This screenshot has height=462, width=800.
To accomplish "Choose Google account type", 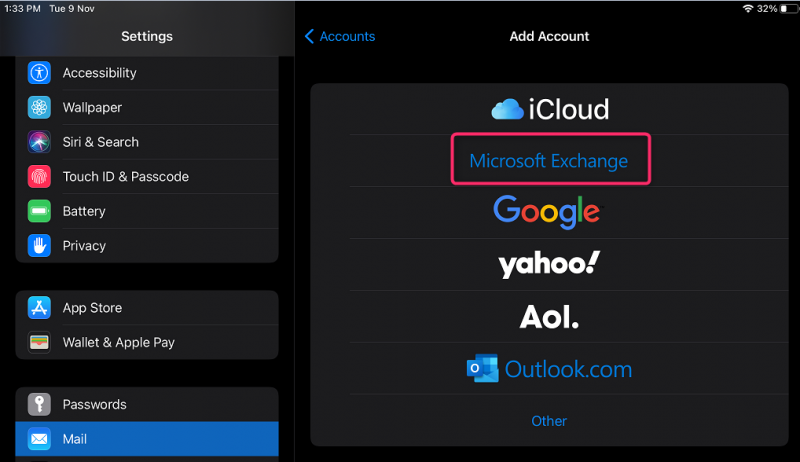I will click(550, 213).
